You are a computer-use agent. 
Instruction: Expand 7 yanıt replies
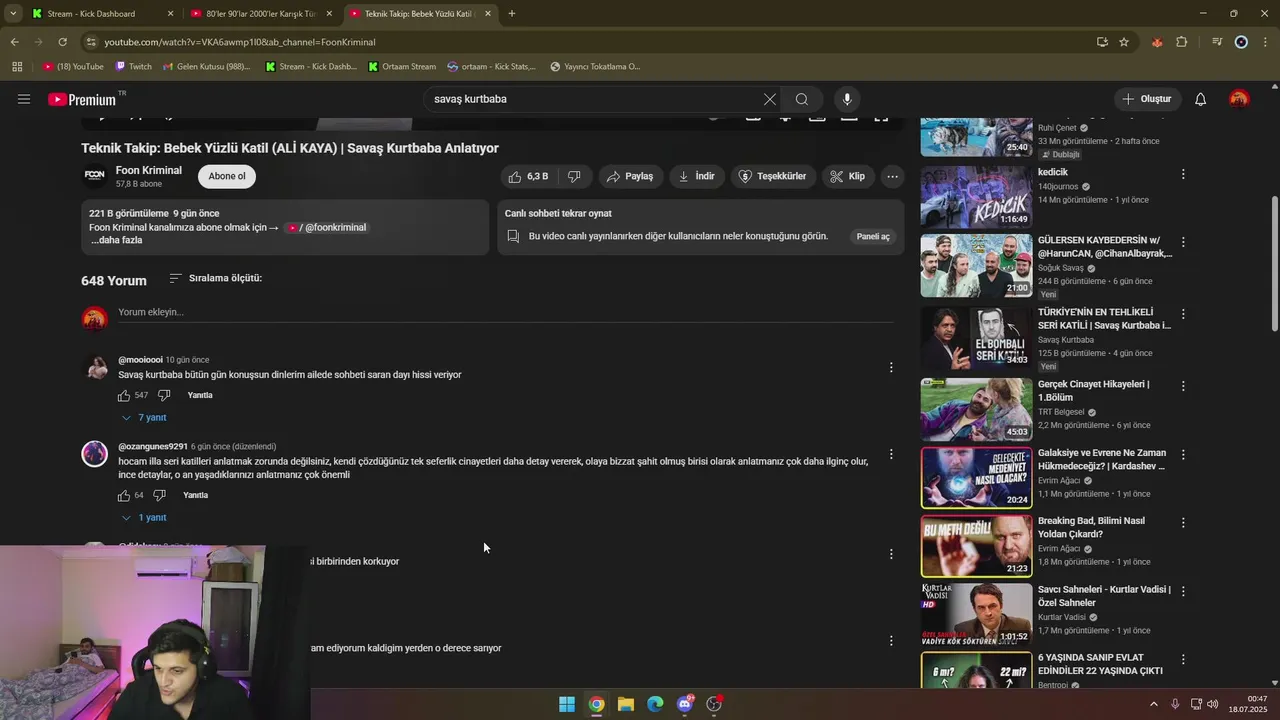pos(144,417)
